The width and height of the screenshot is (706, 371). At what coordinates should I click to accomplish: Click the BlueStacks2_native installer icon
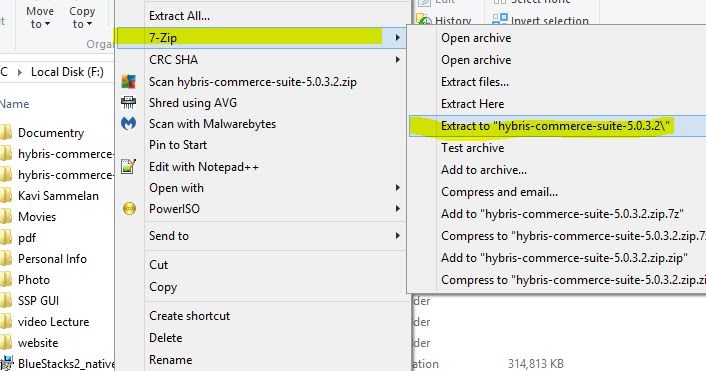tap(6, 363)
